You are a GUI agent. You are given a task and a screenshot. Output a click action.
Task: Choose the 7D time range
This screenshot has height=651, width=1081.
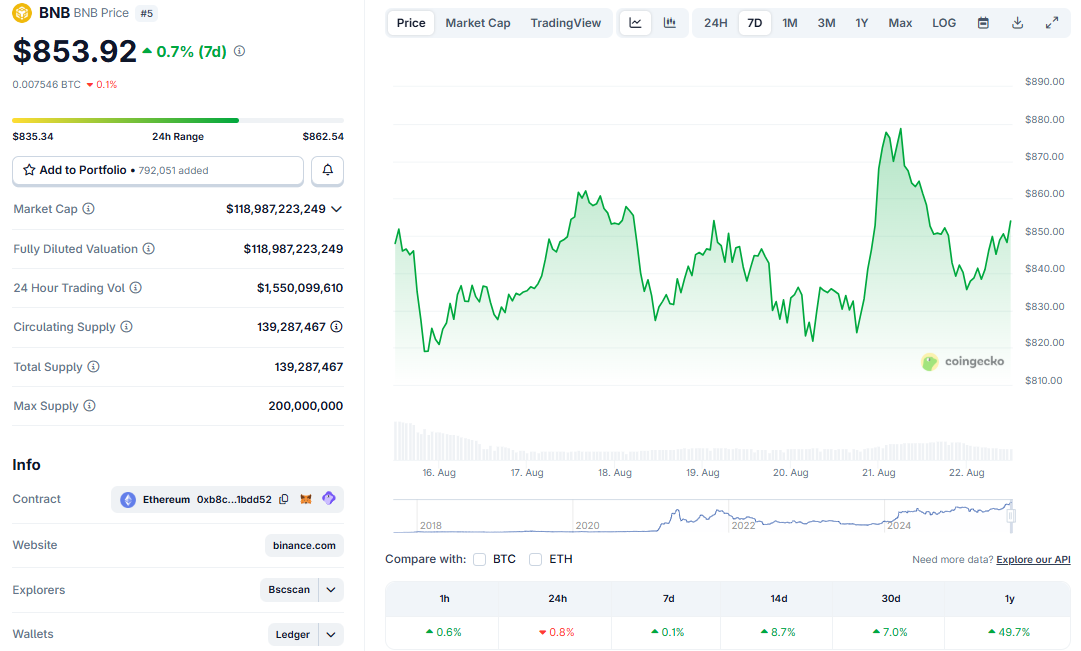755,23
